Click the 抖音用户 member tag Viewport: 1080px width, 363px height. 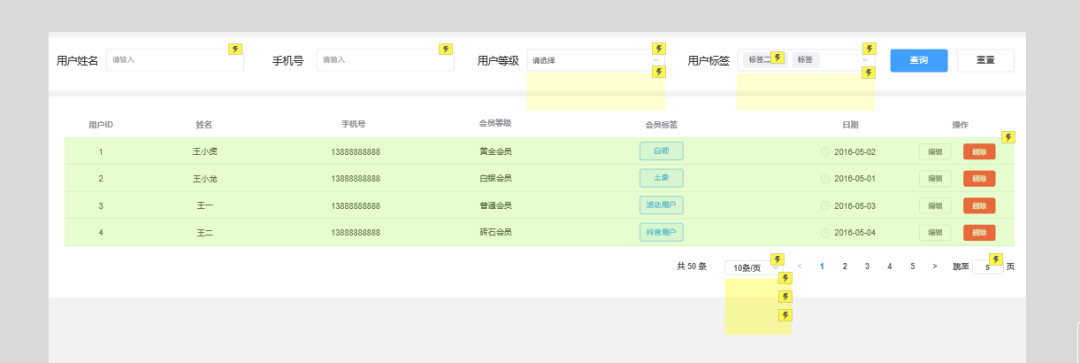pos(661,232)
